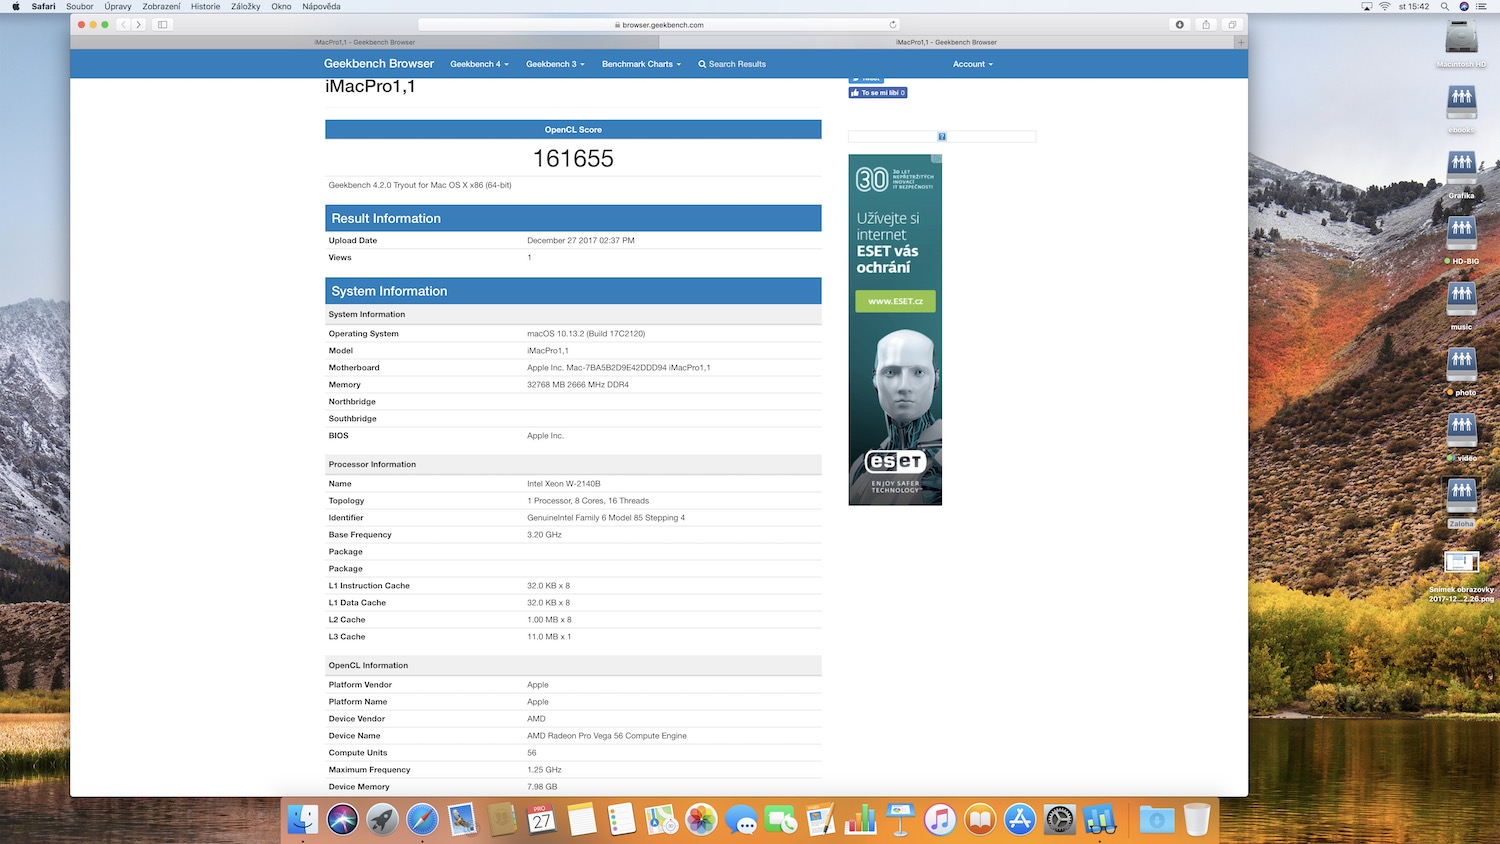Open Finder from the Dock

(x=303, y=820)
